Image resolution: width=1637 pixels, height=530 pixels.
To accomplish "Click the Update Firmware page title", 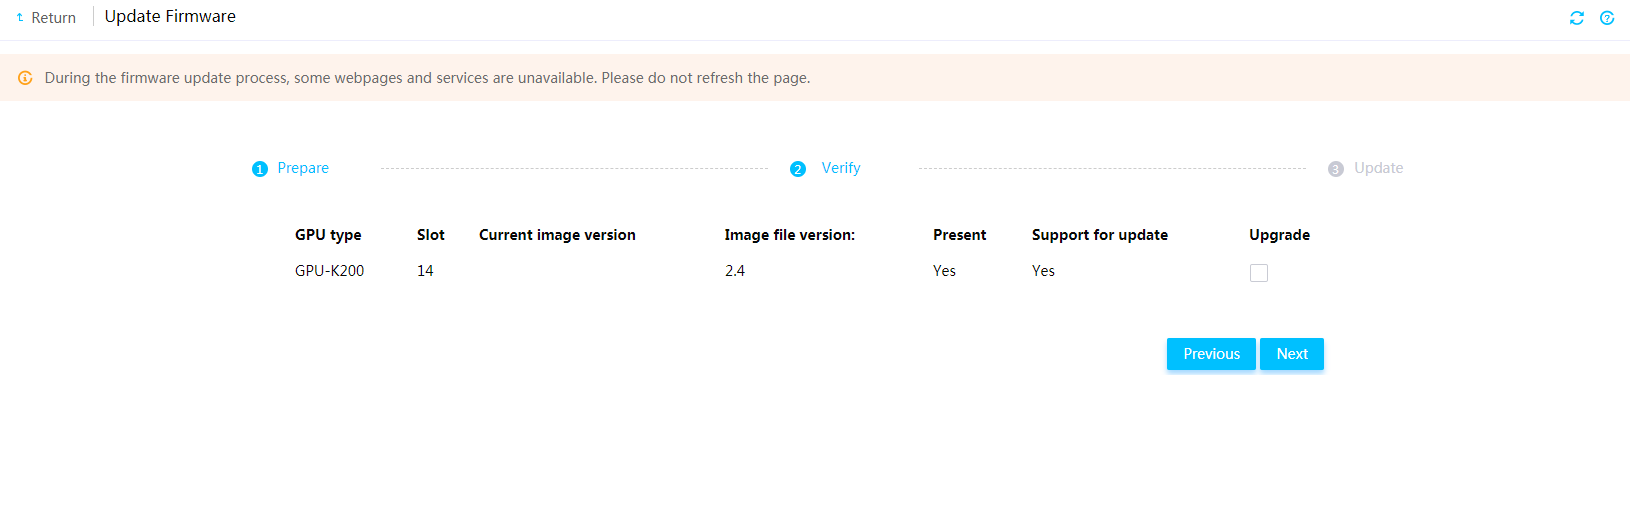I will click(170, 16).
